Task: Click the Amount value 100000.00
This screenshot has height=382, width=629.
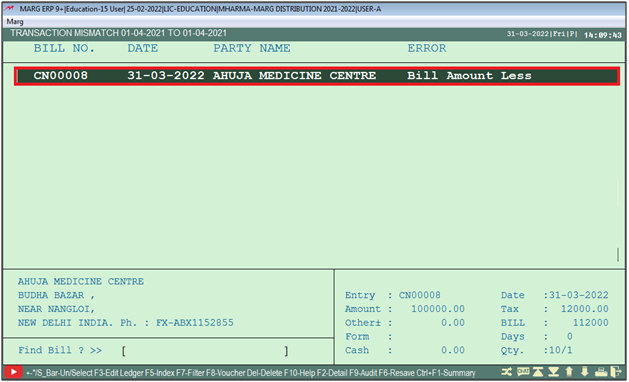Action: pyautogui.click(x=438, y=309)
